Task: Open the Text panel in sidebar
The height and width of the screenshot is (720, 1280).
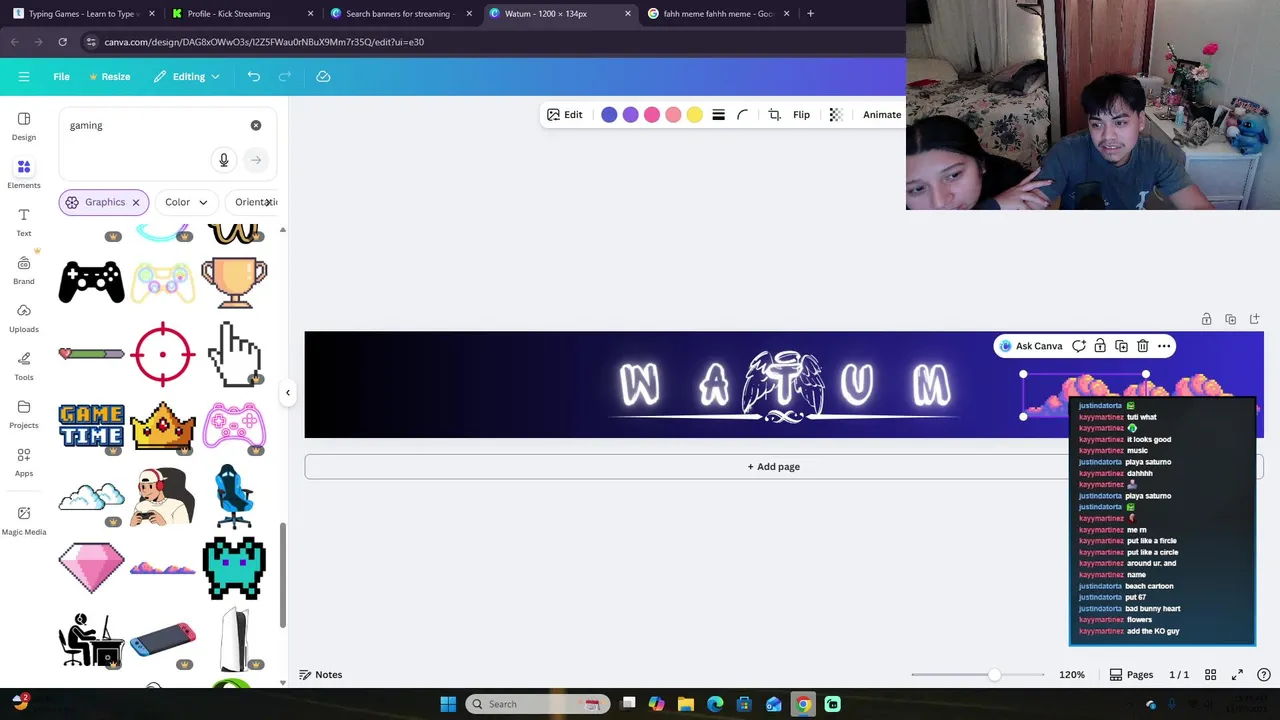Action: click(x=24, y=222)
